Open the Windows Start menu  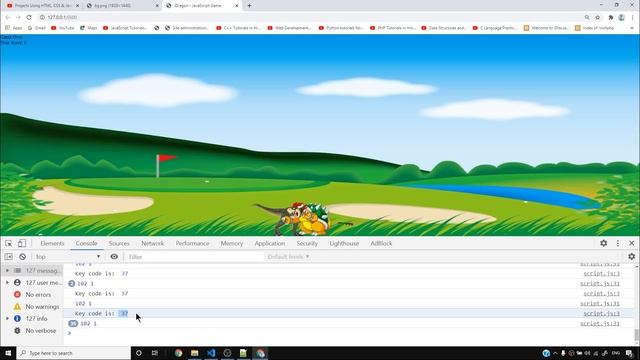[8, 353]
